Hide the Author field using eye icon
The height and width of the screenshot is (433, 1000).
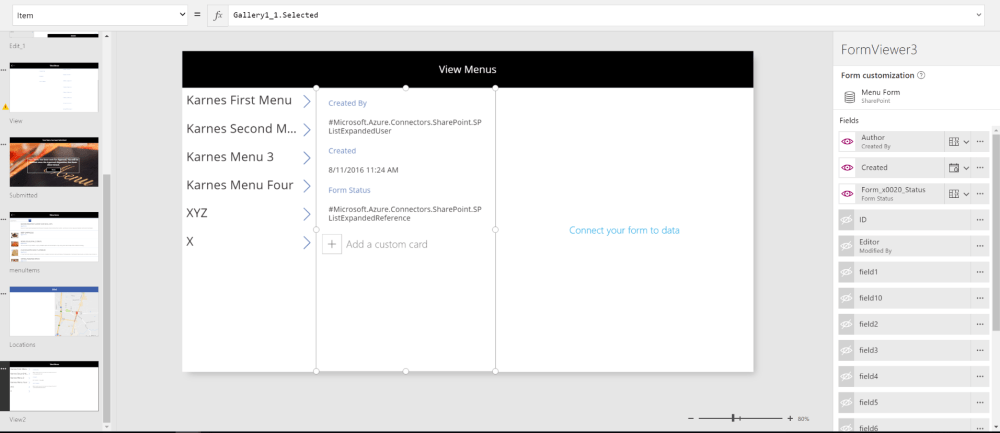847,142
